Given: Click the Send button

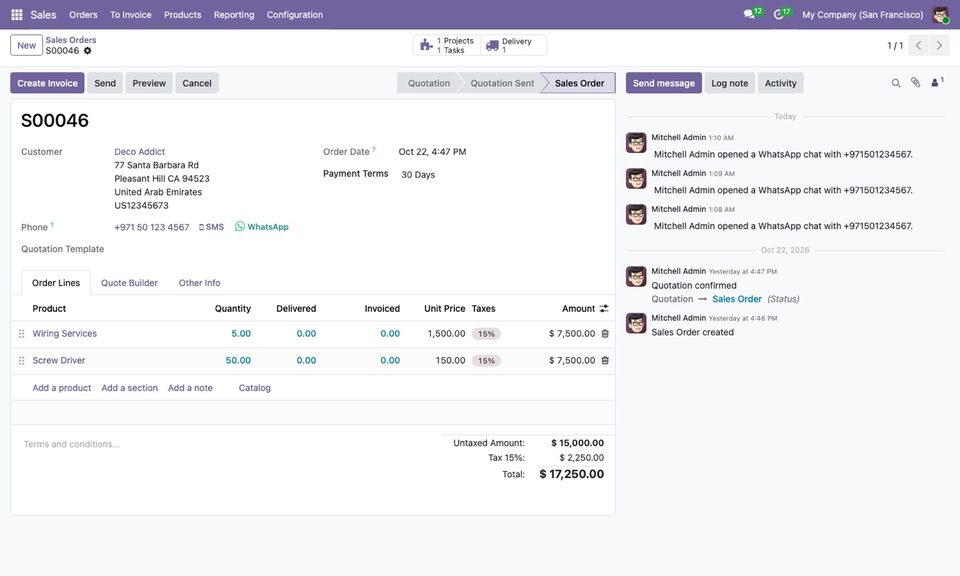Looking at the screenshot, I should click(105, 83).
